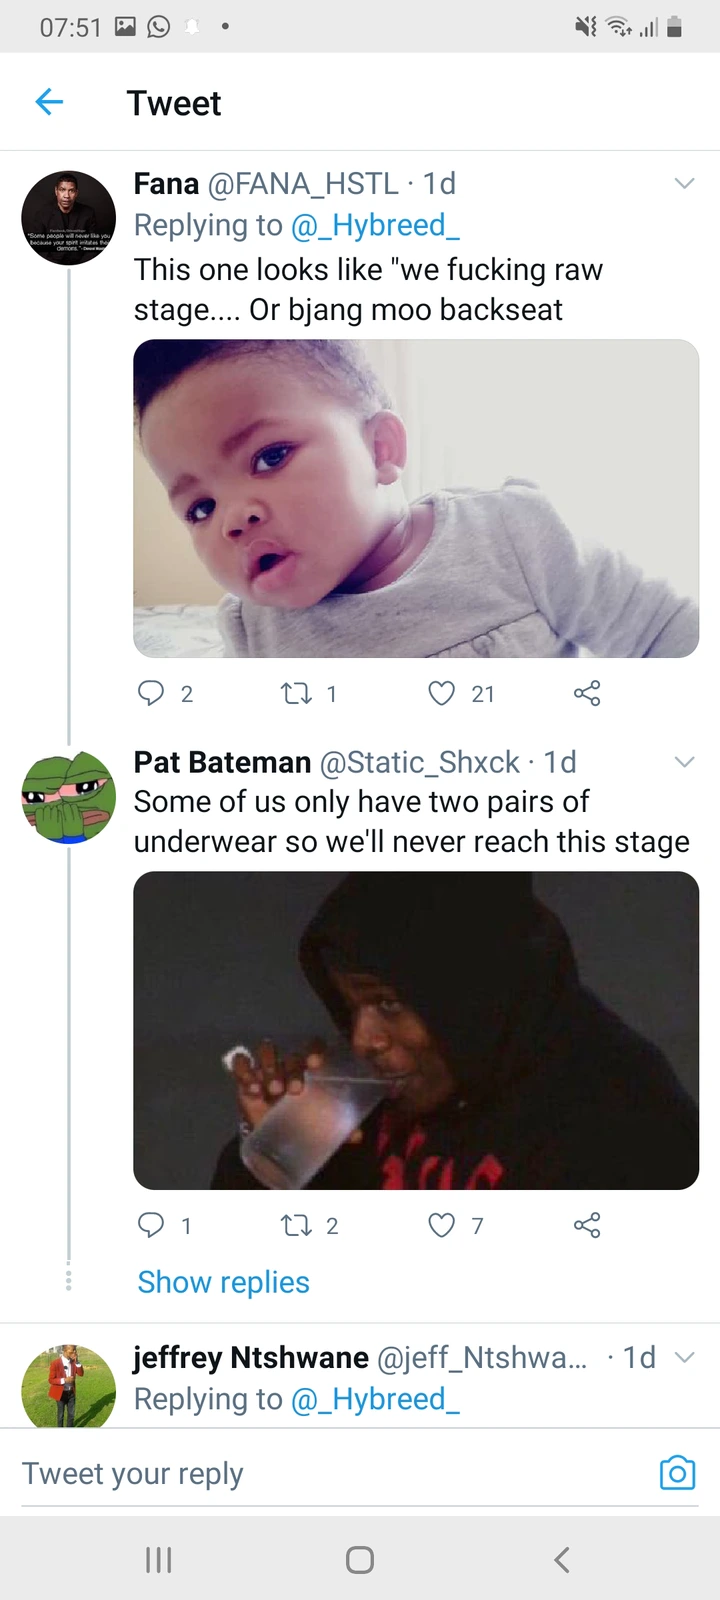The width and height of the screenshot is (720, 1600).
Task: Open Android recent apps button
Action: coord(159,1559)
